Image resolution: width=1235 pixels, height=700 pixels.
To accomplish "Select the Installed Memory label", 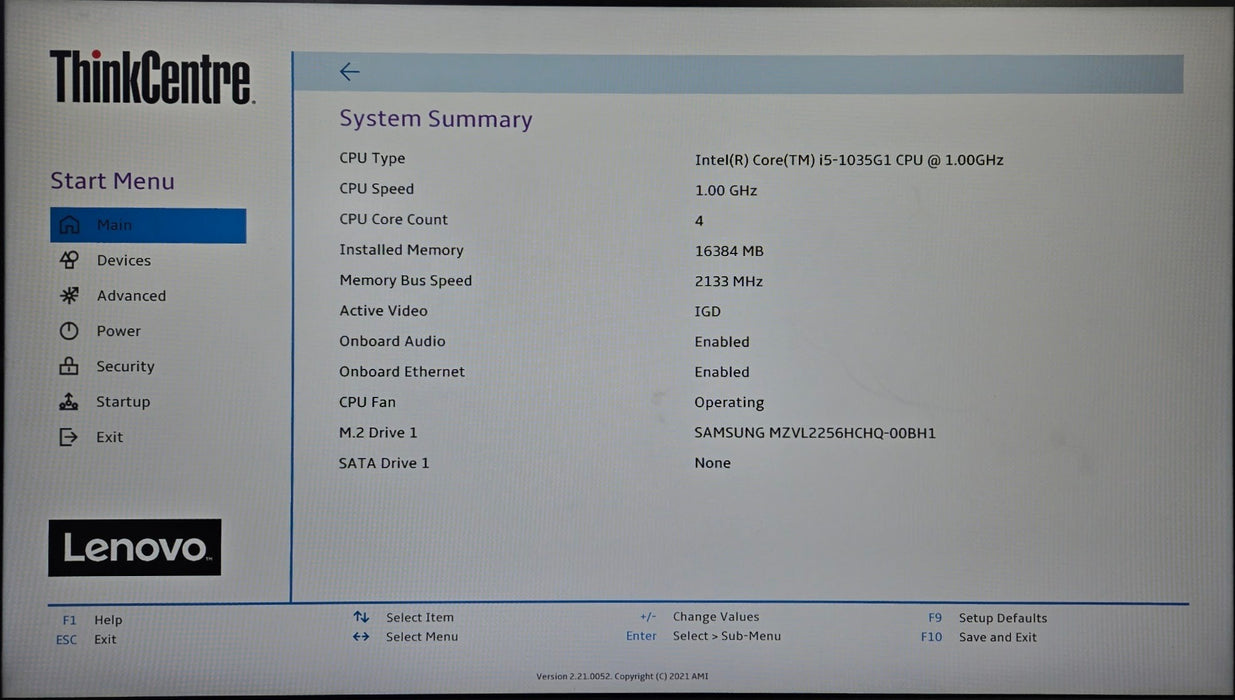I will 401,250.
